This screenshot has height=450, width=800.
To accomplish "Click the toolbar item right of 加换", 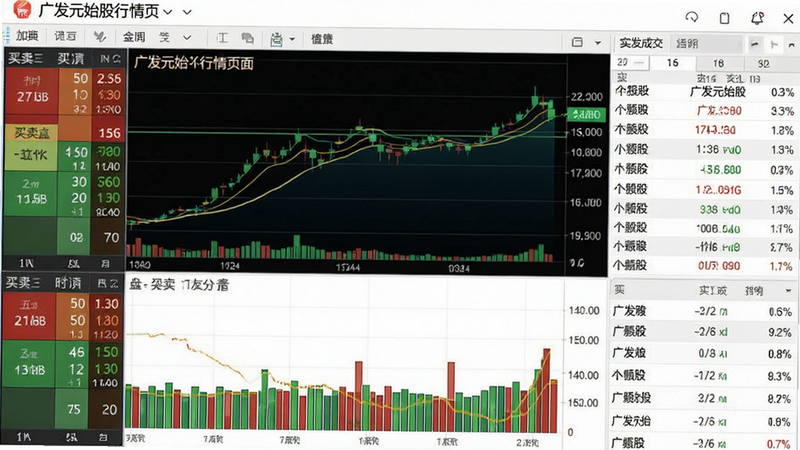I will click(65, 36).
